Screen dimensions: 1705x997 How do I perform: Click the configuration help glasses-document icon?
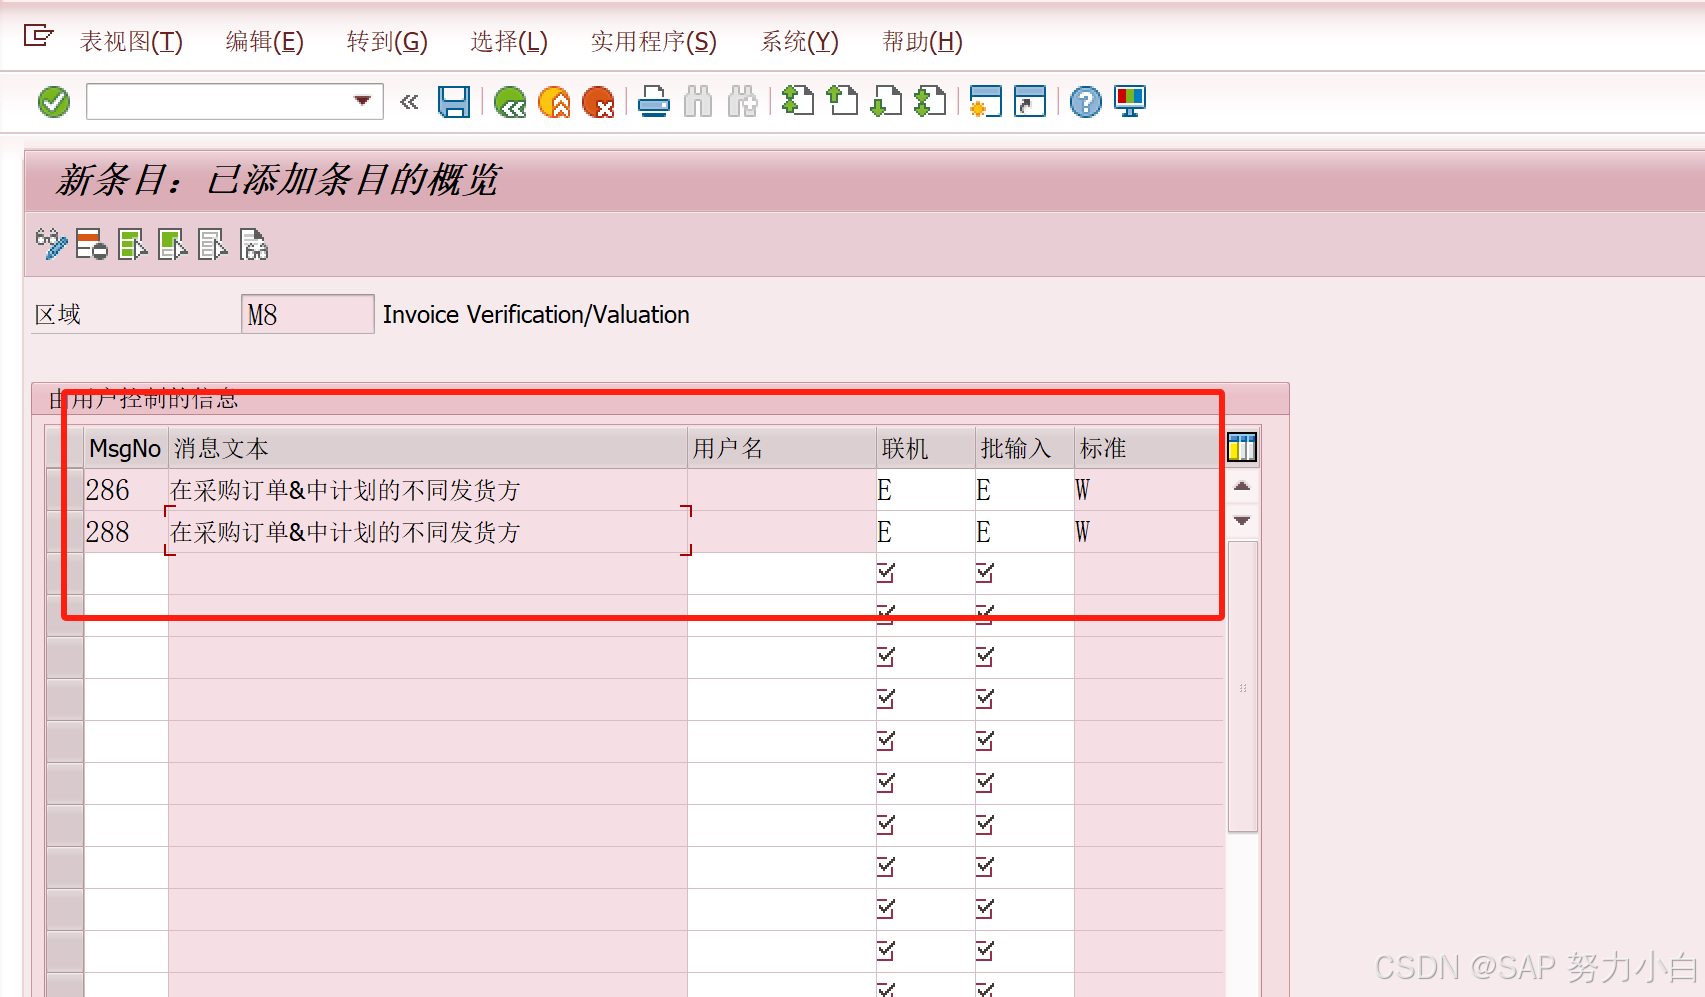[x=254, y=244]
